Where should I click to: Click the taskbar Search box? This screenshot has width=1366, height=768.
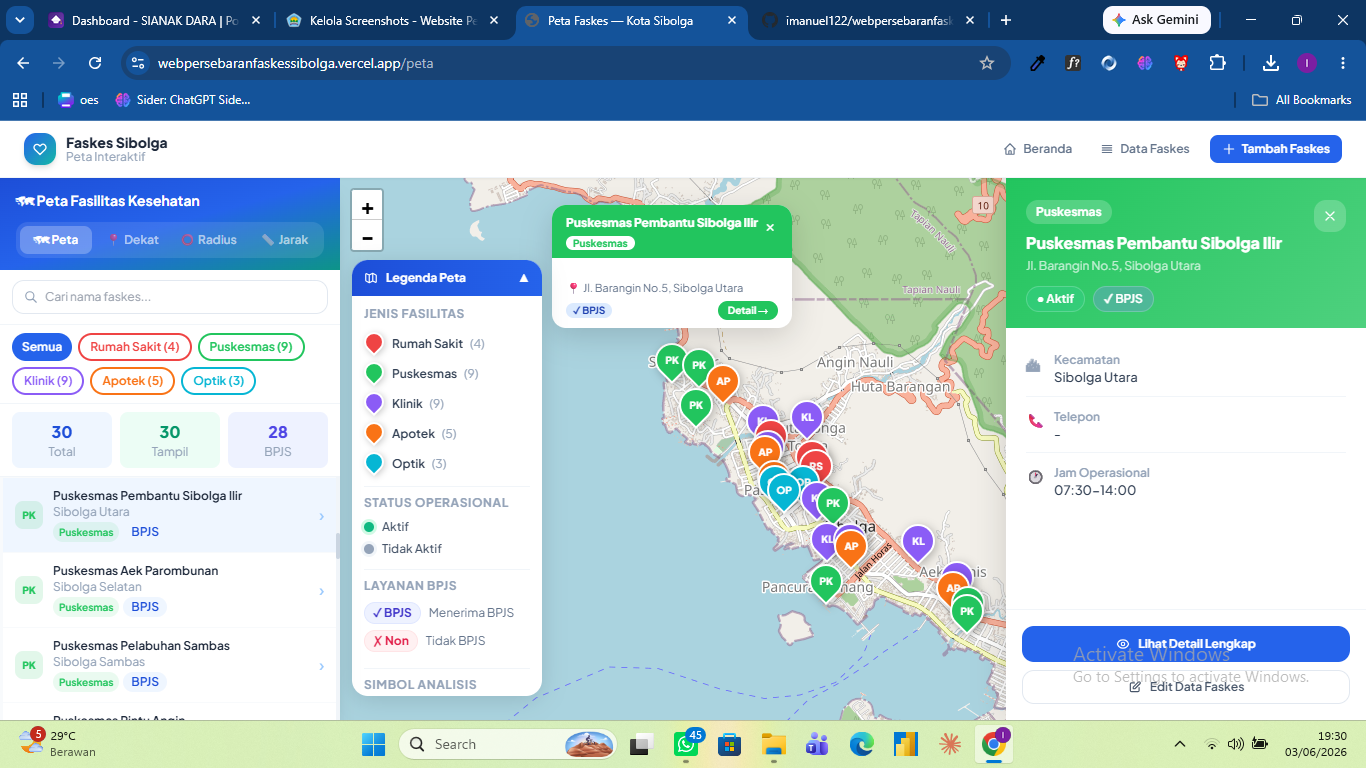(509, 744)
